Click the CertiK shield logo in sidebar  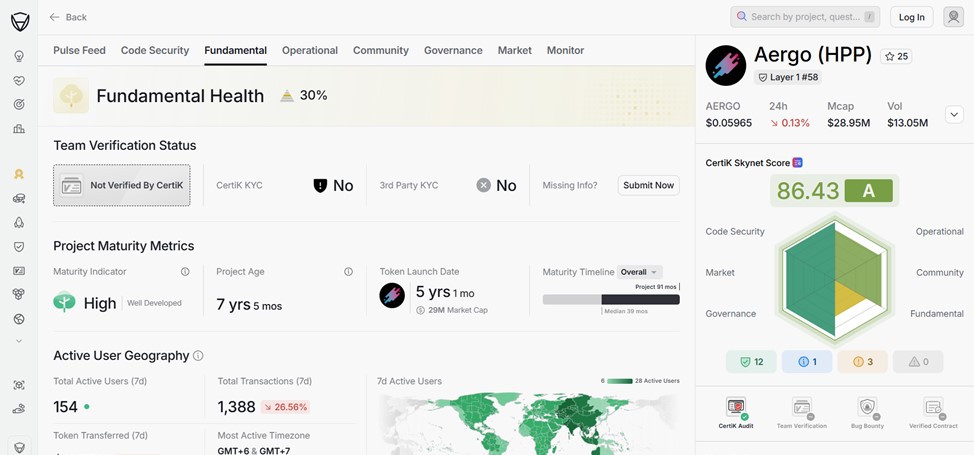[19, 20]
